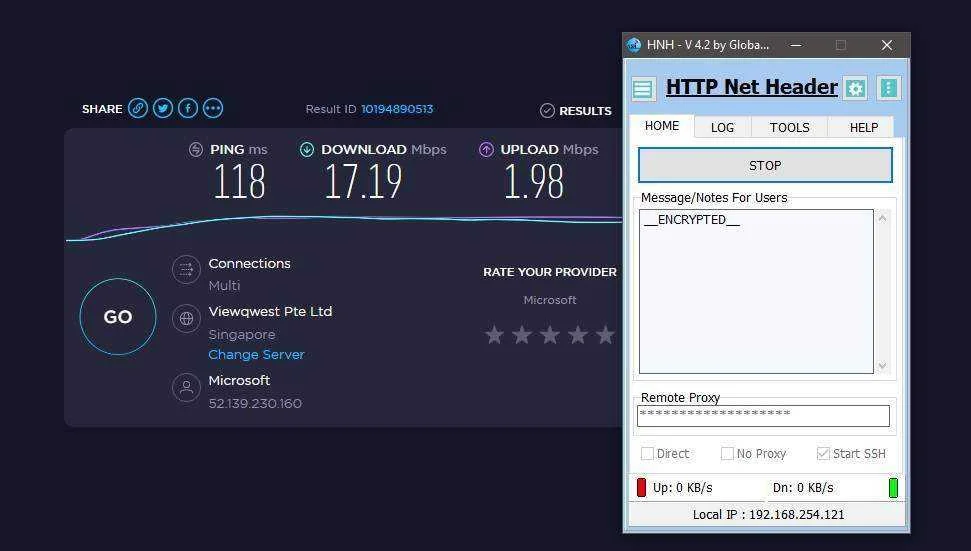Share the result on Facebook

188,108
